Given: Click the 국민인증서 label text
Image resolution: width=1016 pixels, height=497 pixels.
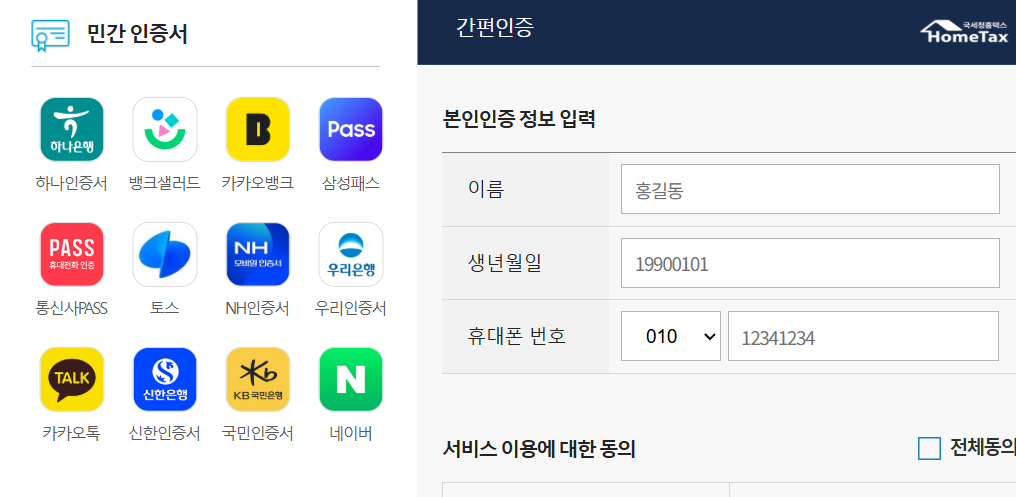Looking at the screenshot, I should 258,433.
